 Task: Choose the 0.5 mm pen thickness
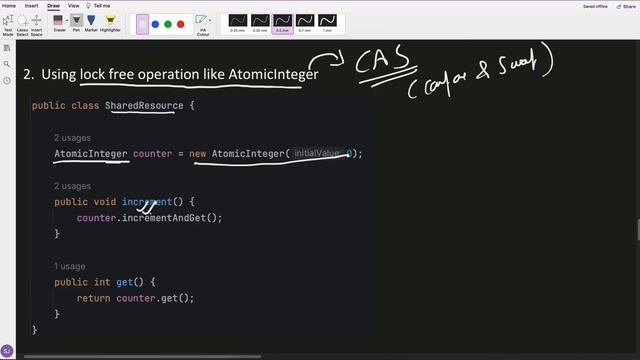tap(282, 24)
